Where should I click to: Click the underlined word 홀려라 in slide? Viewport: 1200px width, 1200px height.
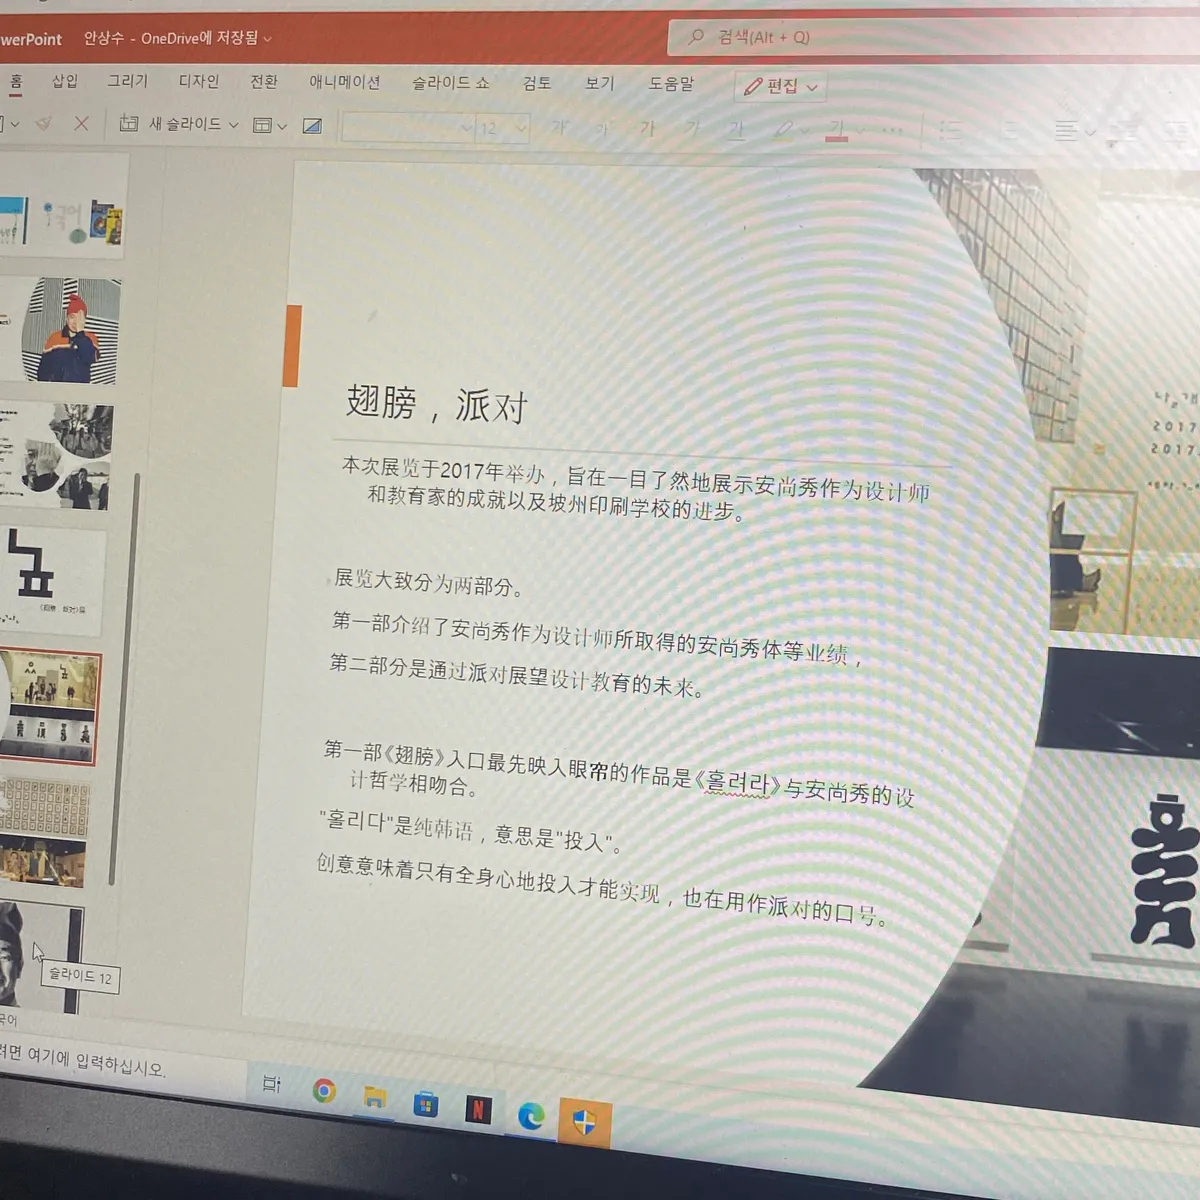(738, 783)
